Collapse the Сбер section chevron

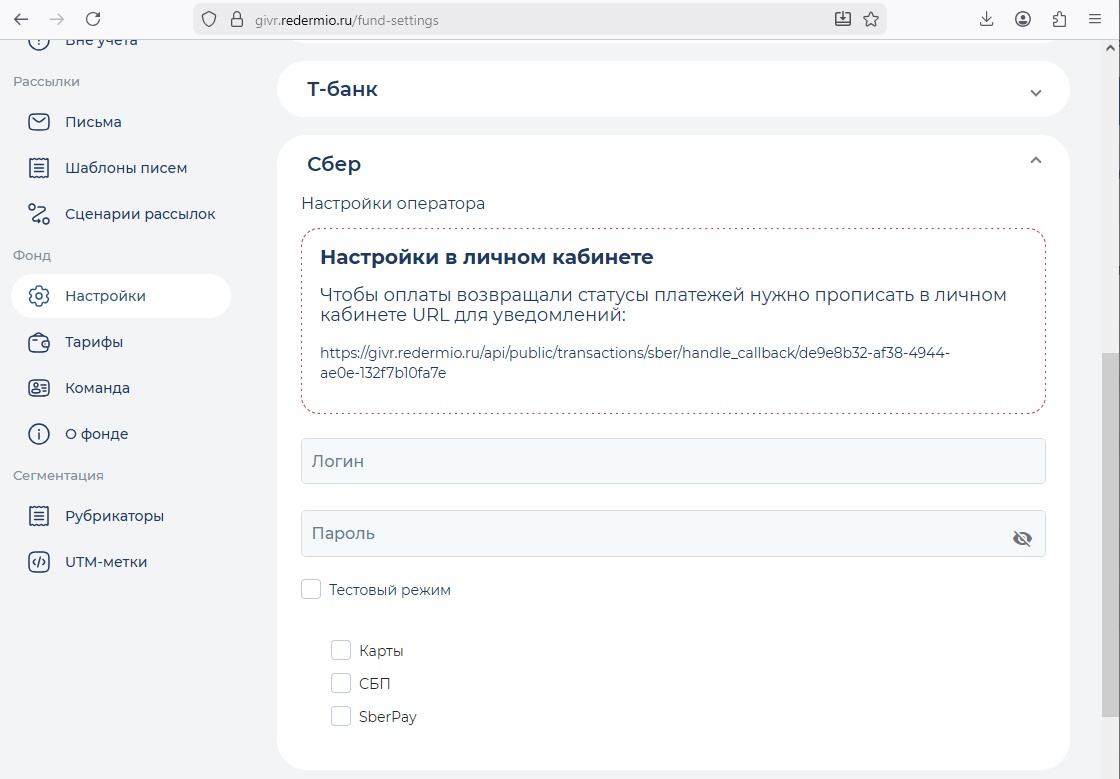pos(1036,160)
